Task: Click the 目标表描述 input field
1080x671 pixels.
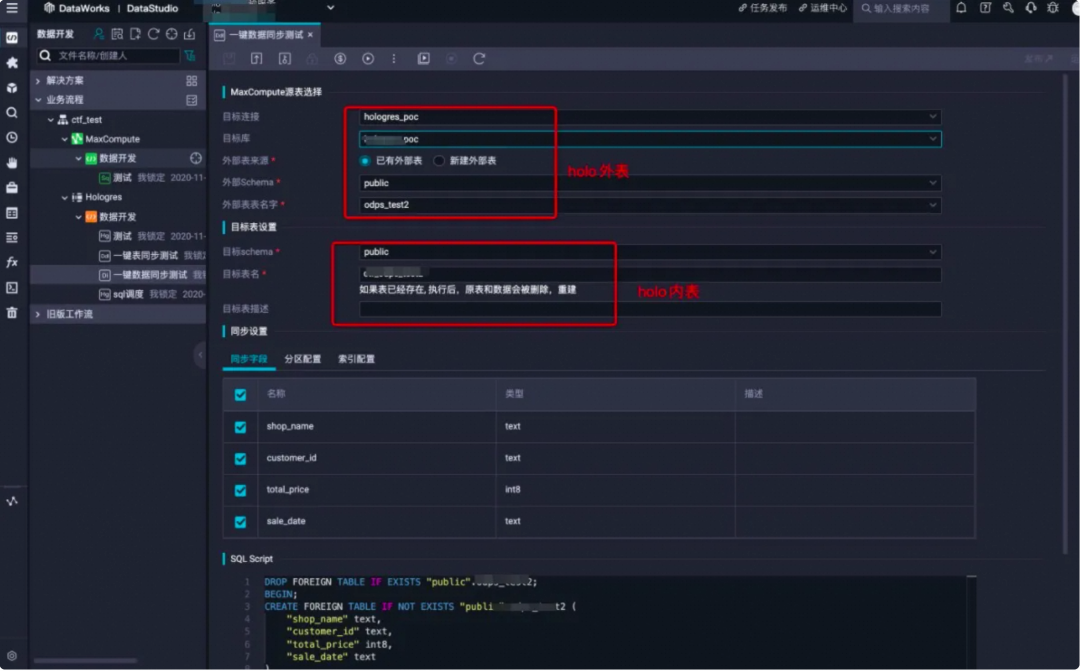Action: point(650,309)
